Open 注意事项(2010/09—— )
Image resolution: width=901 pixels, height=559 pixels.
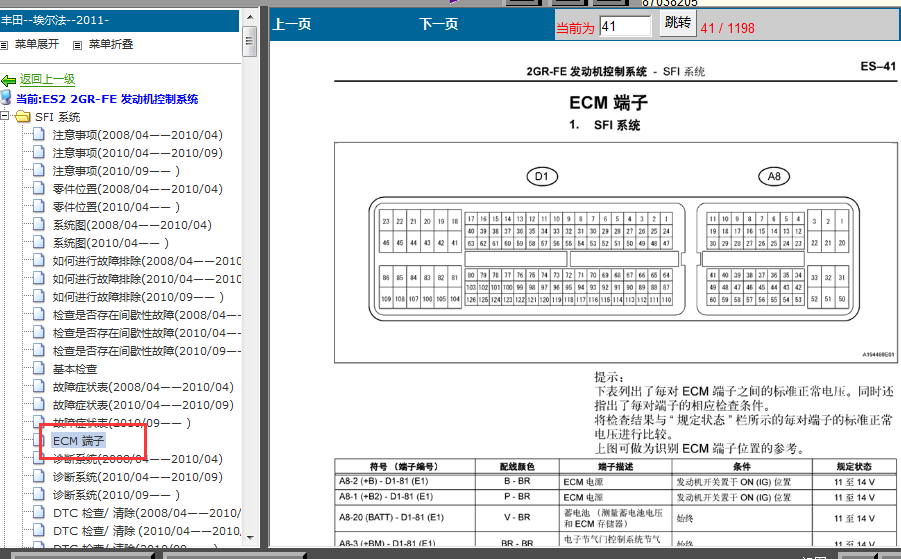pos(116,171)
